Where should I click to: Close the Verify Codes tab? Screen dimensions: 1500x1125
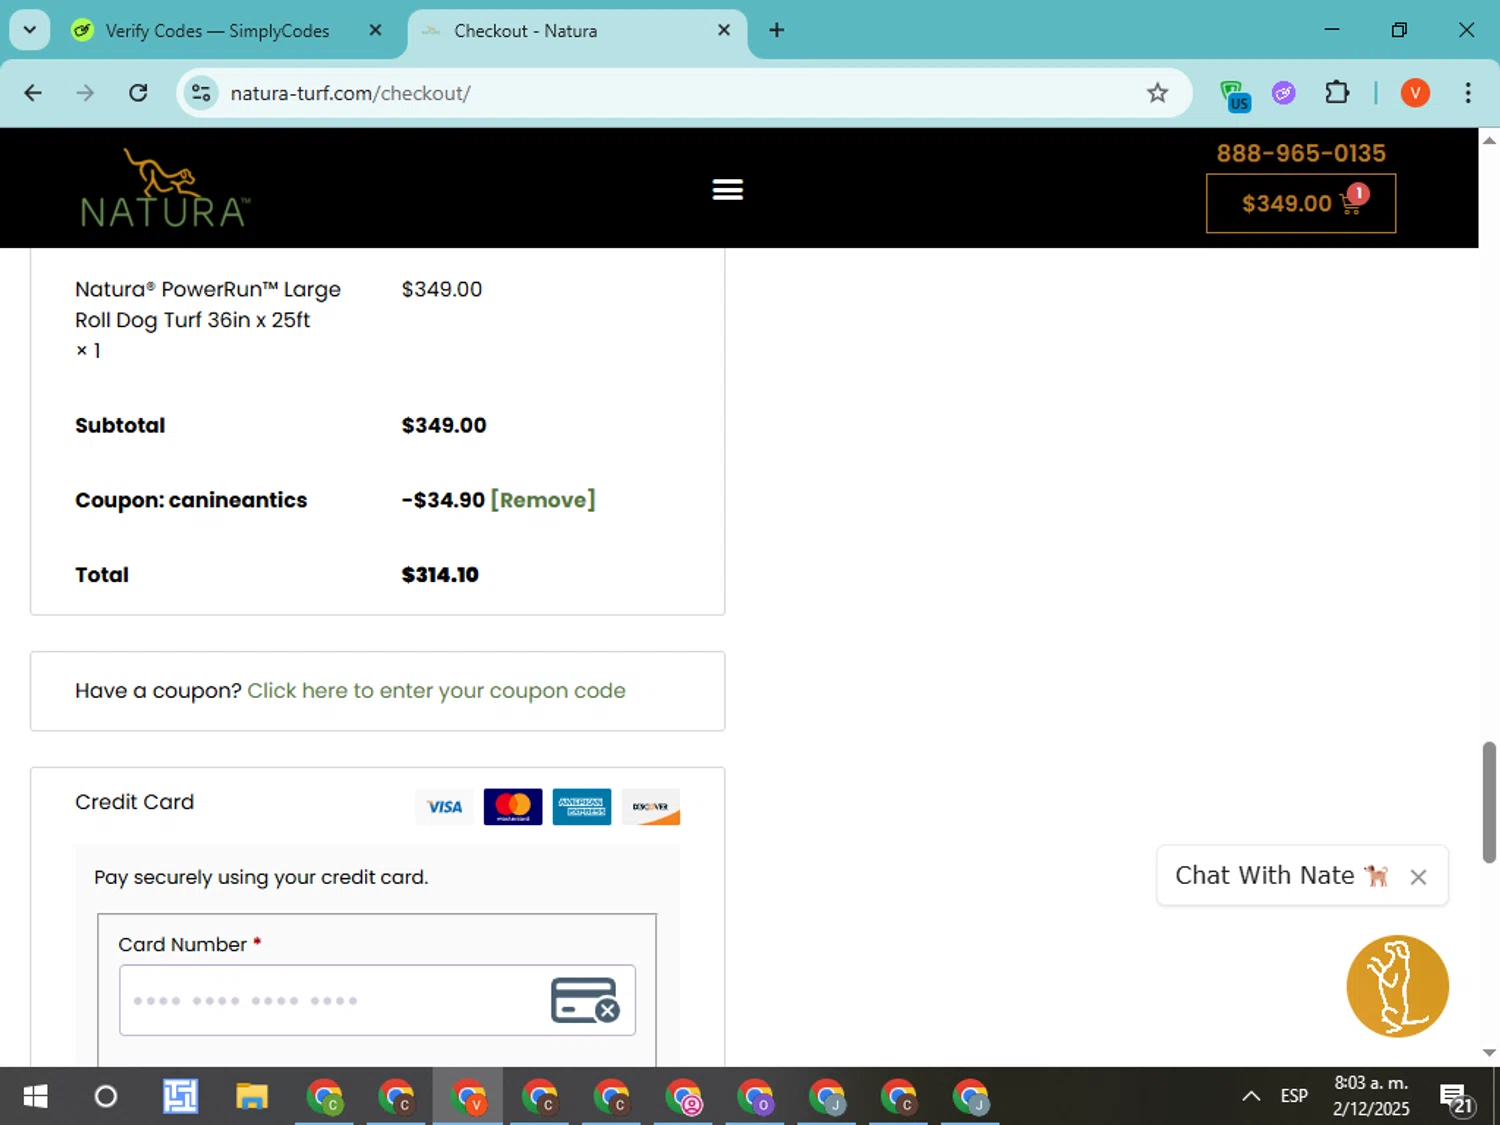point(375,30)
